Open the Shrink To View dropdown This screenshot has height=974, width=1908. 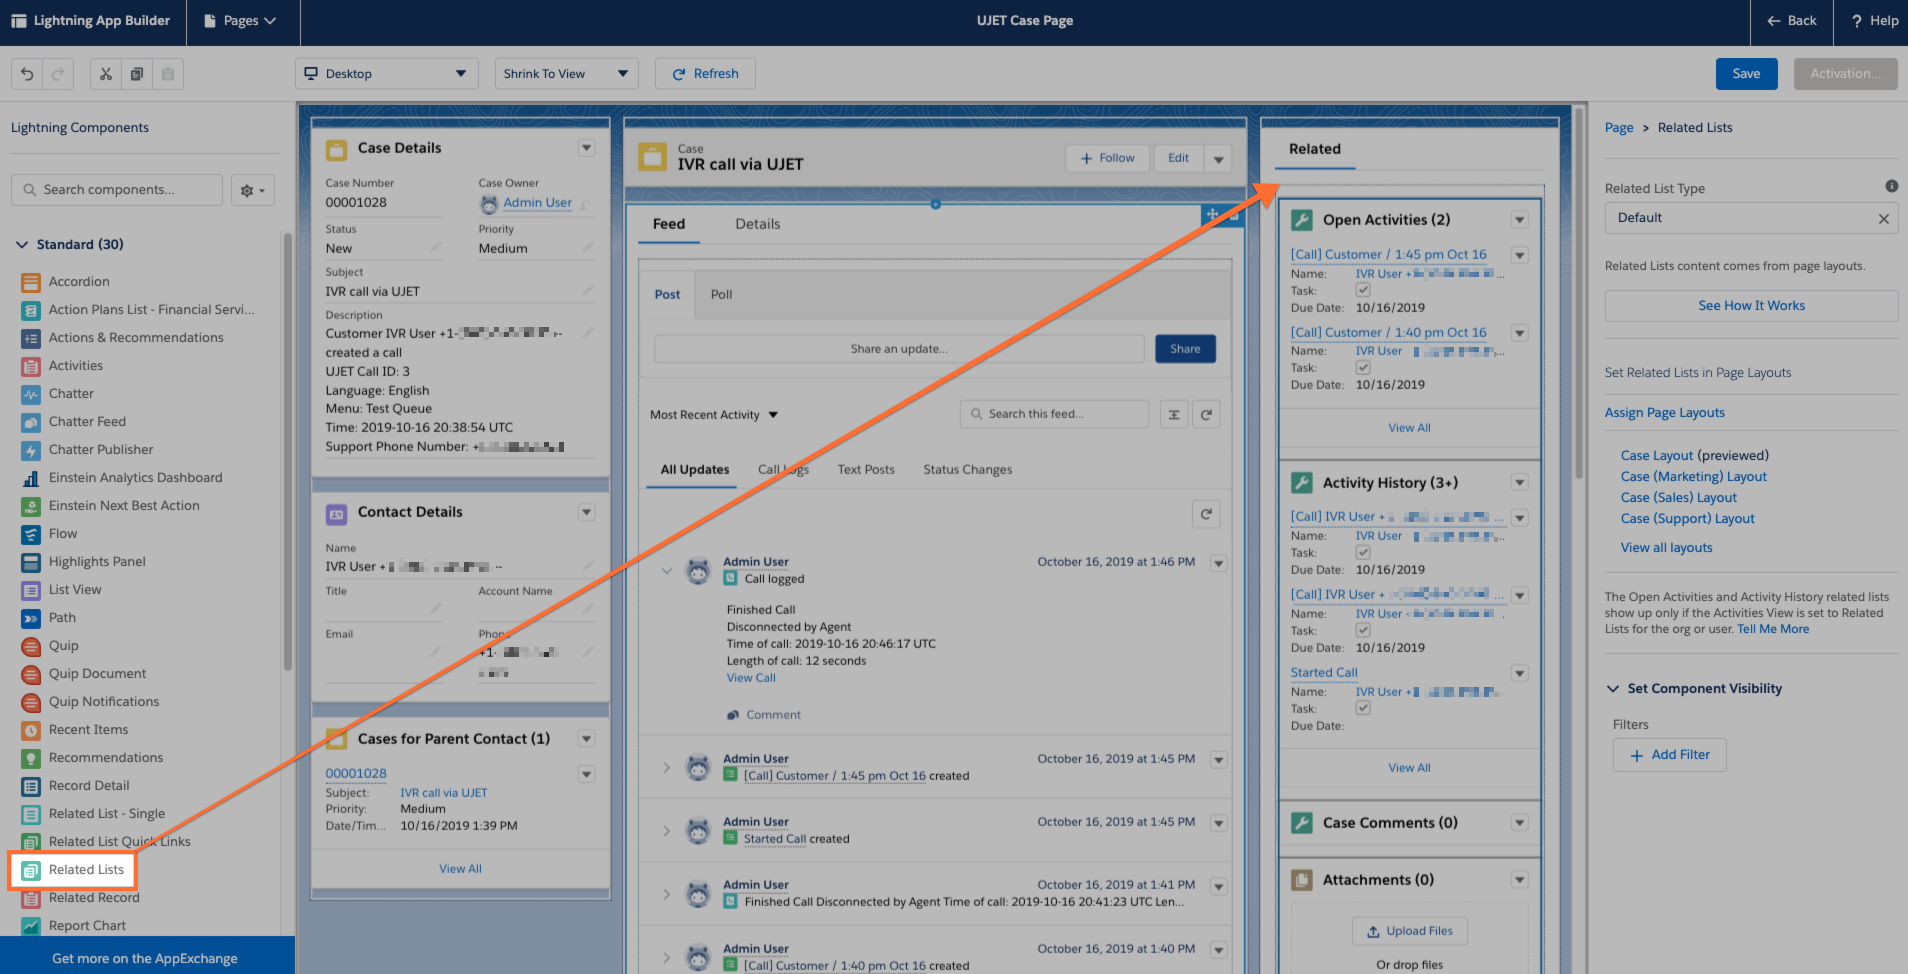[566, 74]
